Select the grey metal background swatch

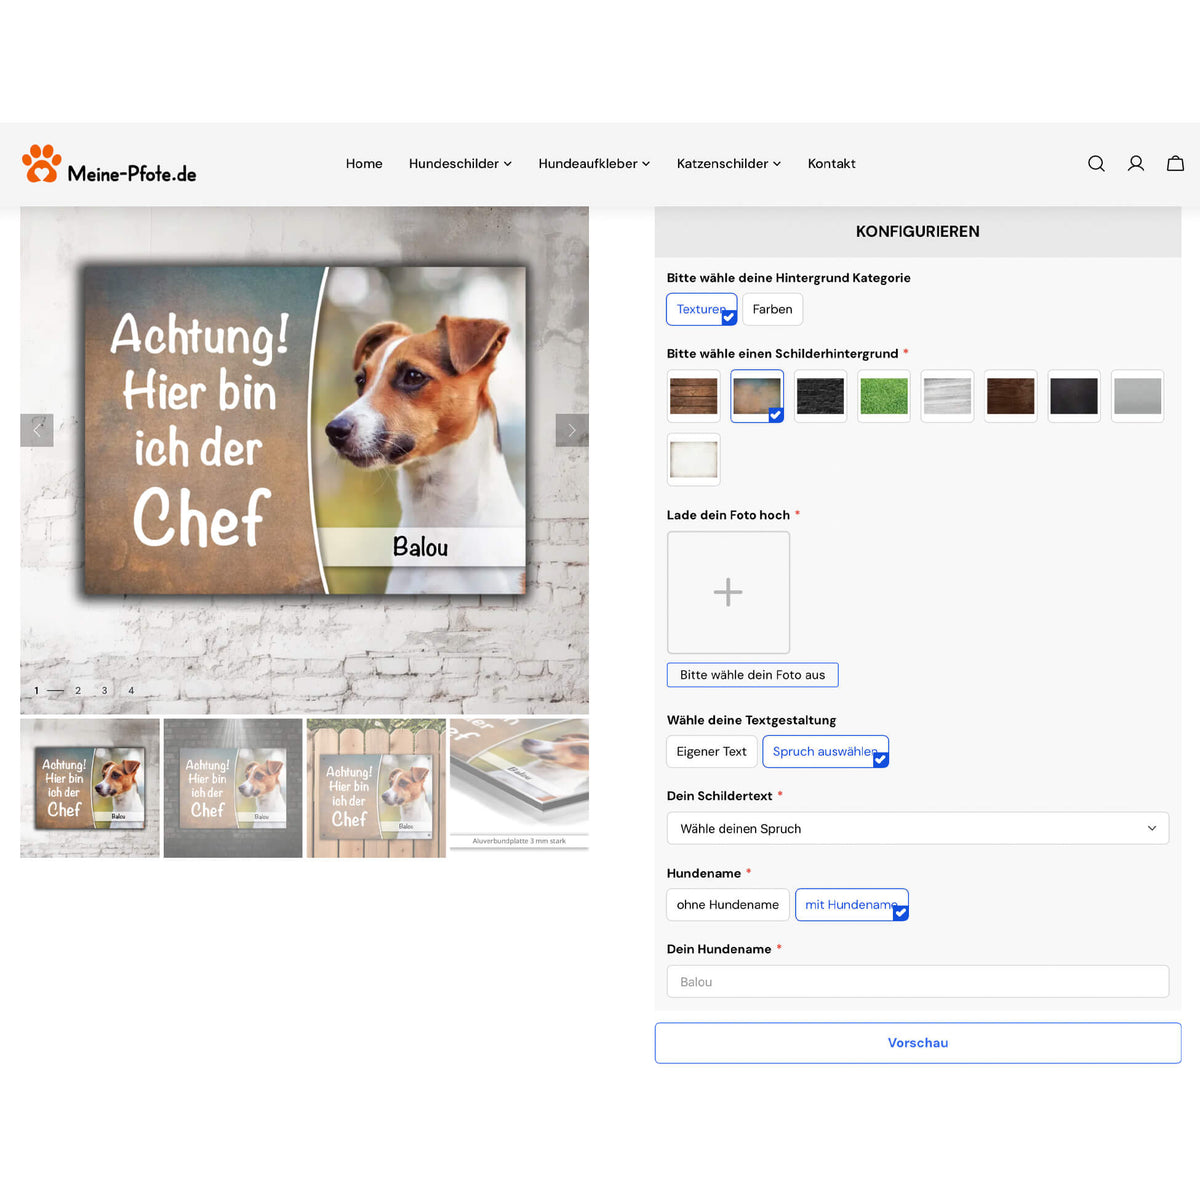click(x=1138, y=396)
